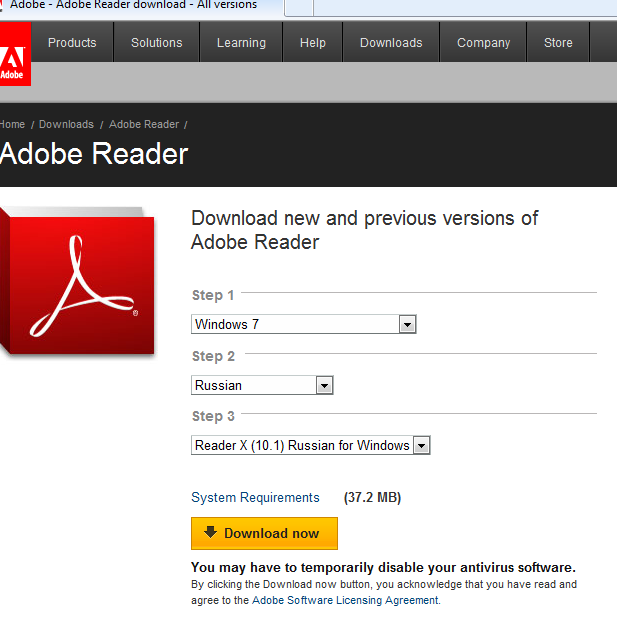Click the browser tab favicon for Adobe
Screen dimensions: 617x617
3,5
